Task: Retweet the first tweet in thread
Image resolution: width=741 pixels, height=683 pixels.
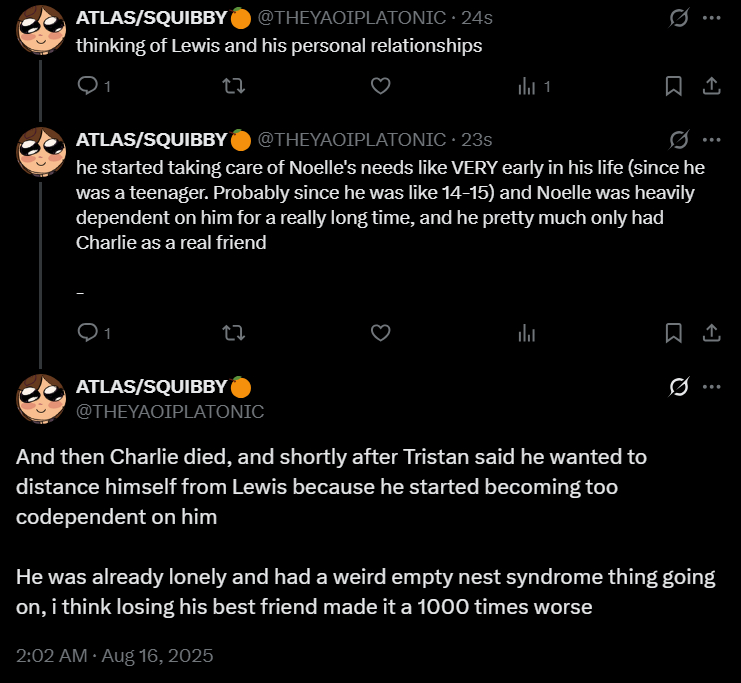Action: click(232, 87)
